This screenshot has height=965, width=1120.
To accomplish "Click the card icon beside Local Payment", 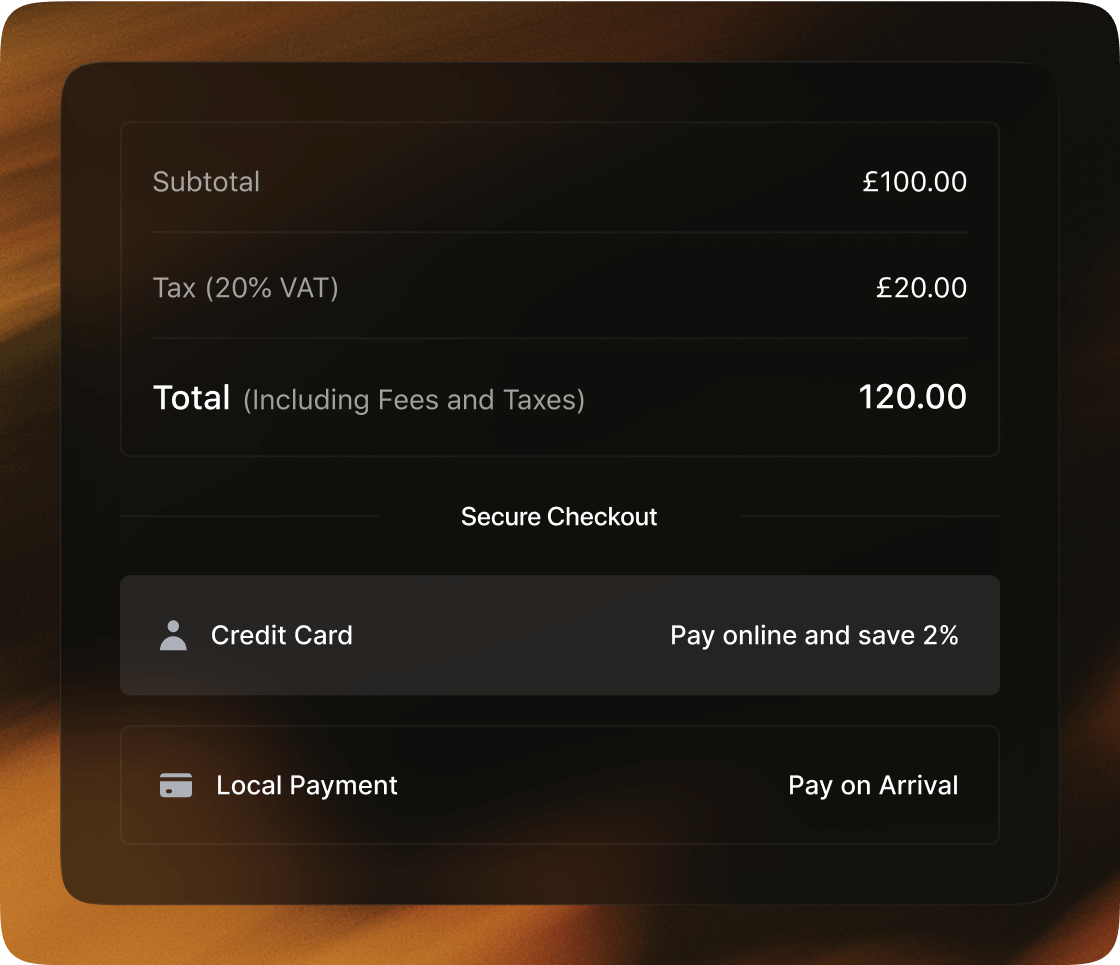I will tap(176, 785).
